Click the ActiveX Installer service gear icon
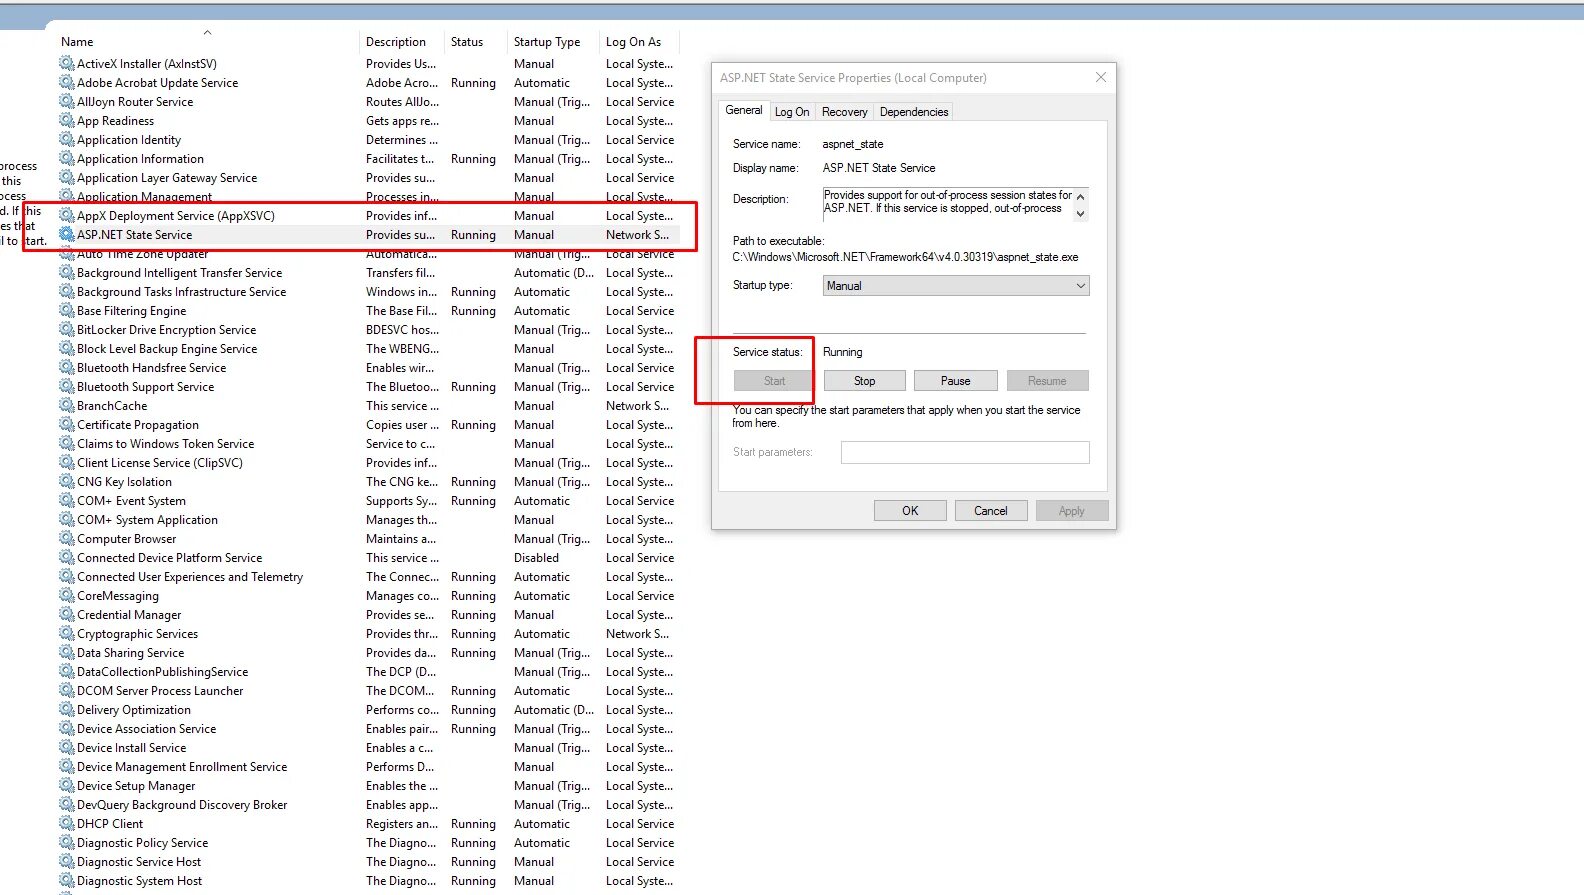 coord(67,63)
